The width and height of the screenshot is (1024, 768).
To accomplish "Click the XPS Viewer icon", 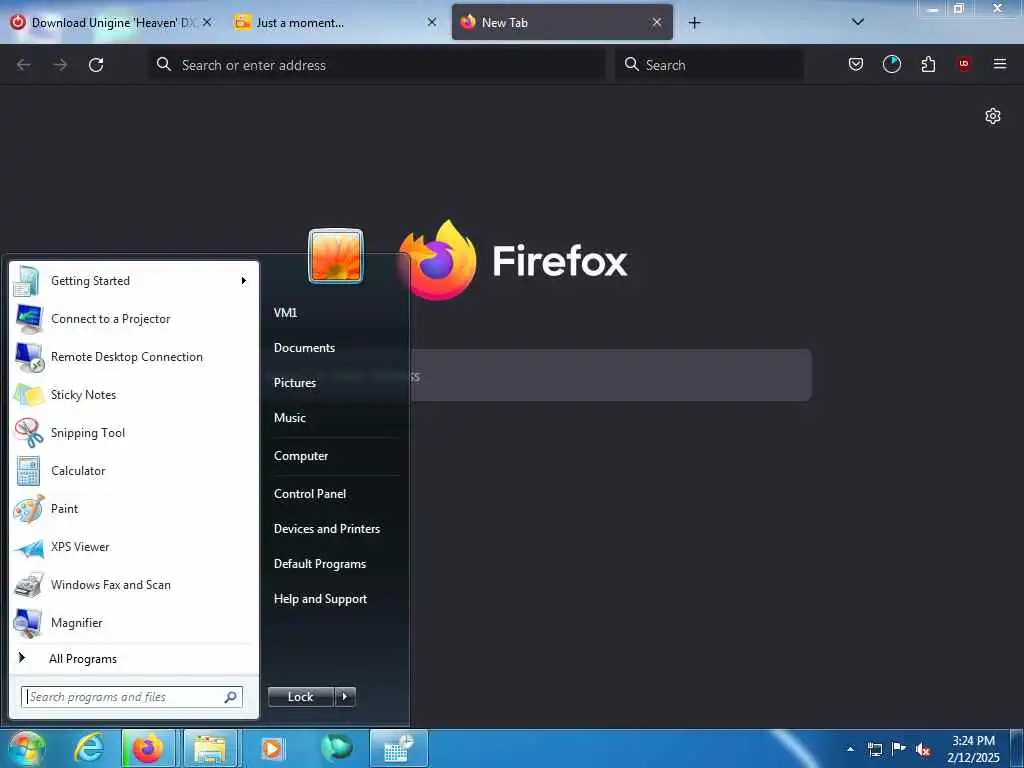I will tap(29, 547).
